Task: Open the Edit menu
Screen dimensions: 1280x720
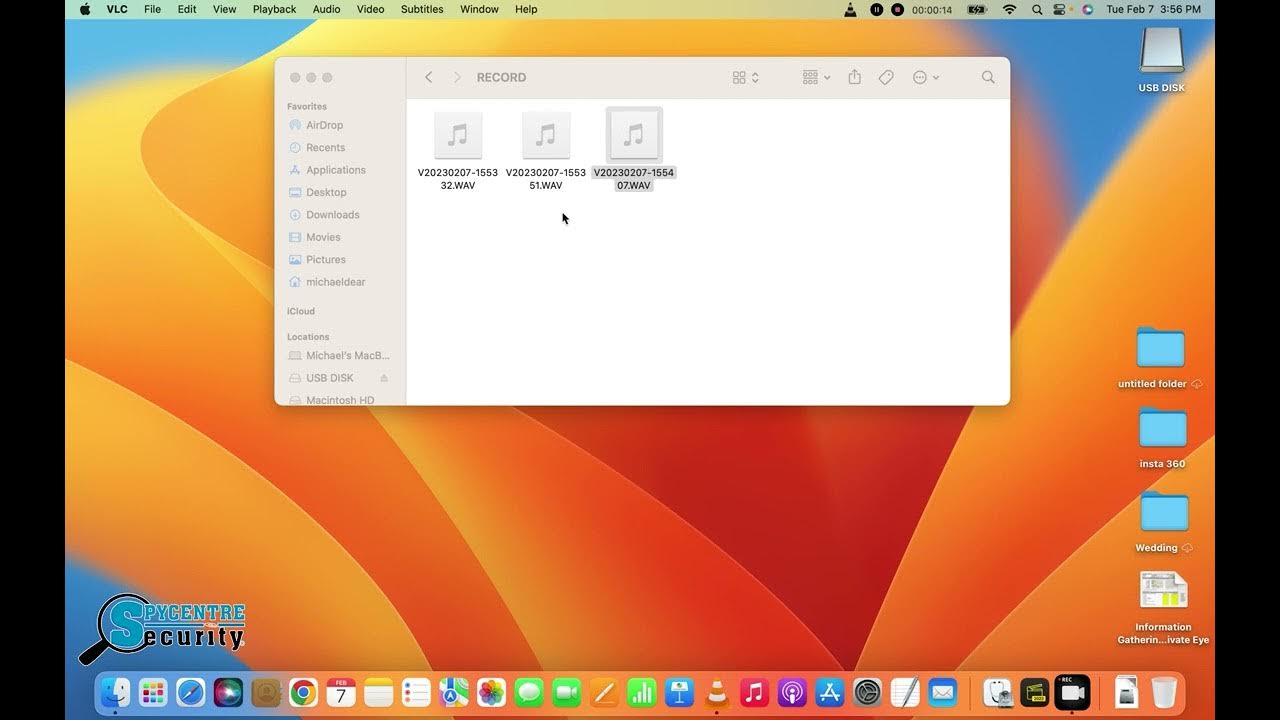Action: point(187,9)
